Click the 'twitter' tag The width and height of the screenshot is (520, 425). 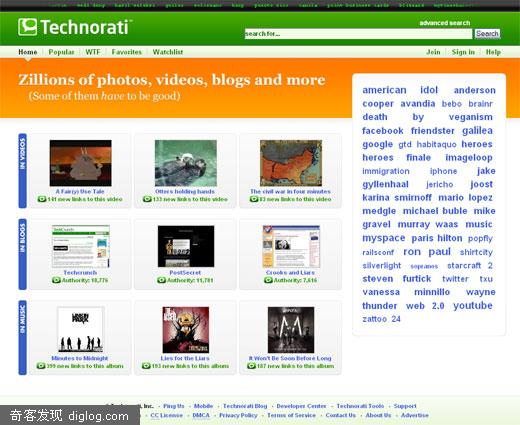point(455,279)
